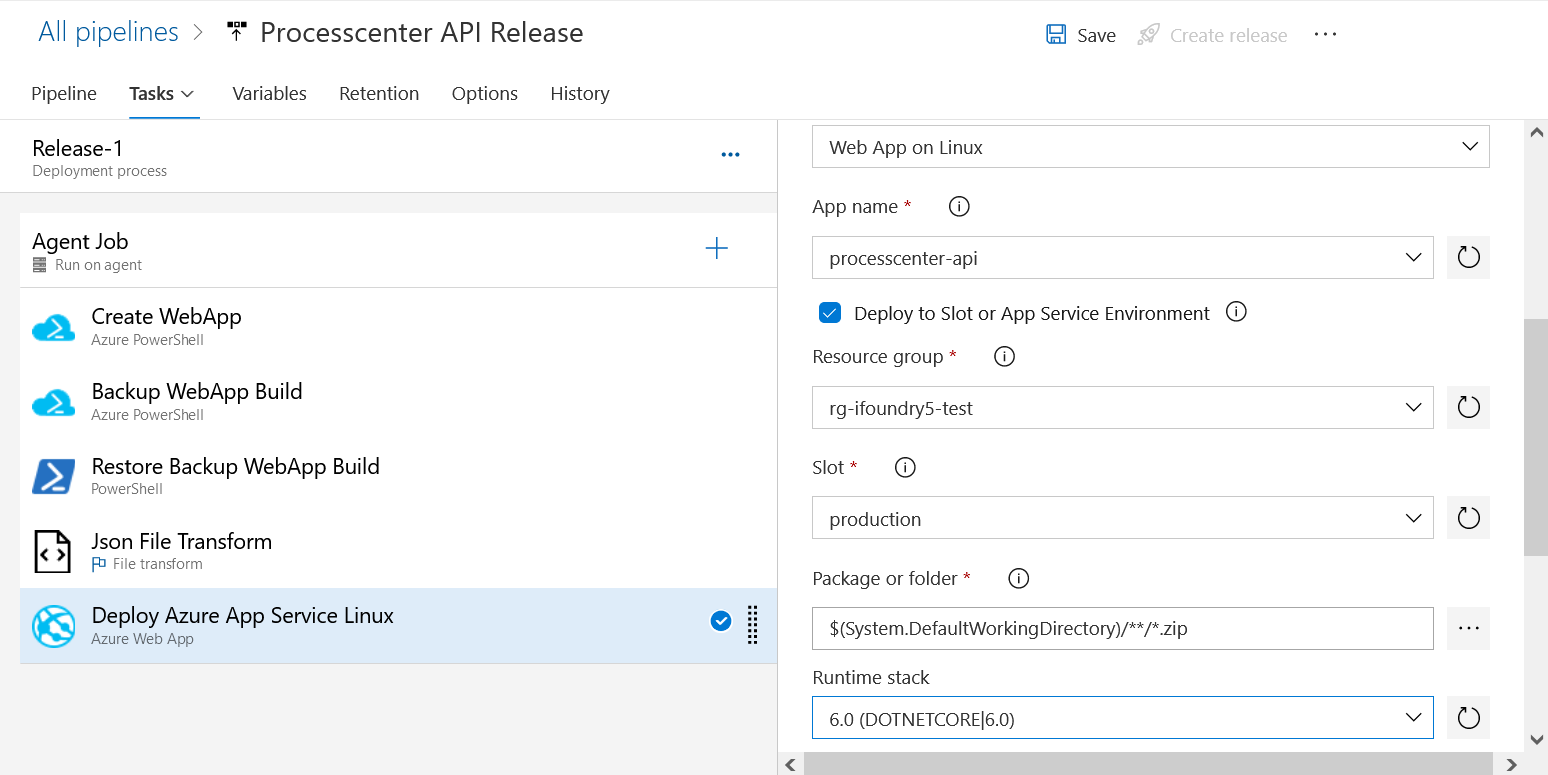1548x775 pixels.
Task: Refresh the Runtime stack list
Action: pyautogui.click(x=1468, y=718)
